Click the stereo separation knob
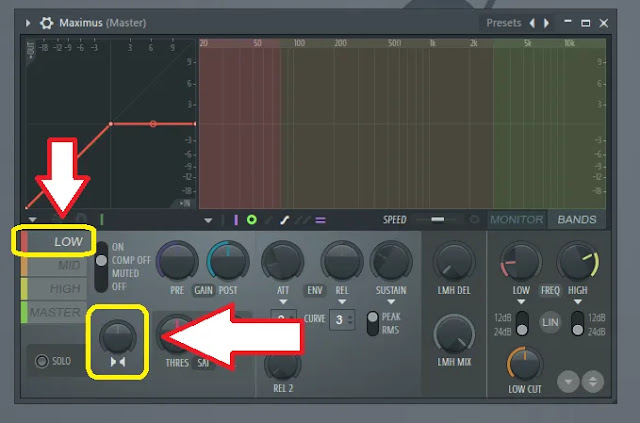This screenshot has width=640, height=423. [118, 337]
